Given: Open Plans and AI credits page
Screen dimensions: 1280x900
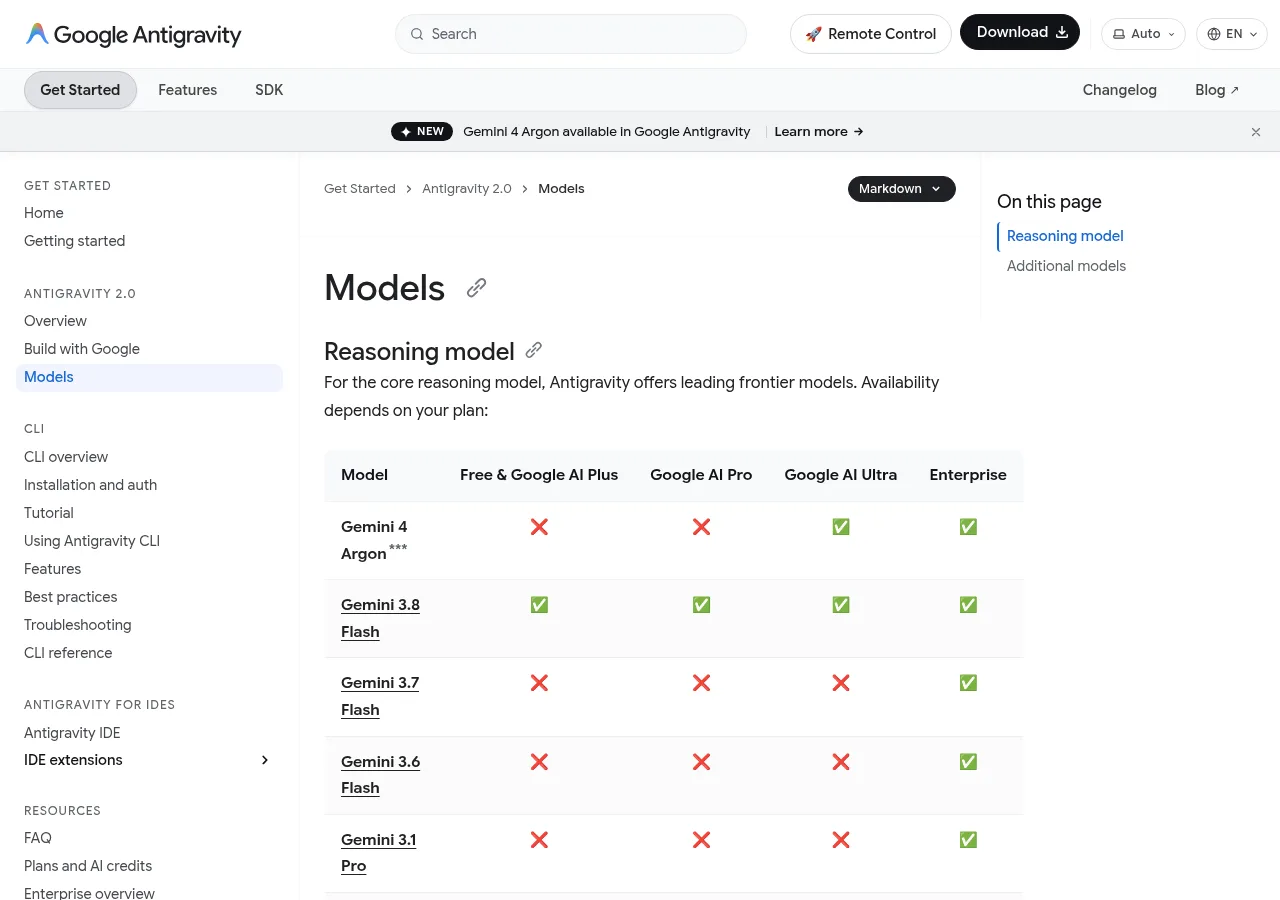Looking at the screenshot, I should [88, 866].
